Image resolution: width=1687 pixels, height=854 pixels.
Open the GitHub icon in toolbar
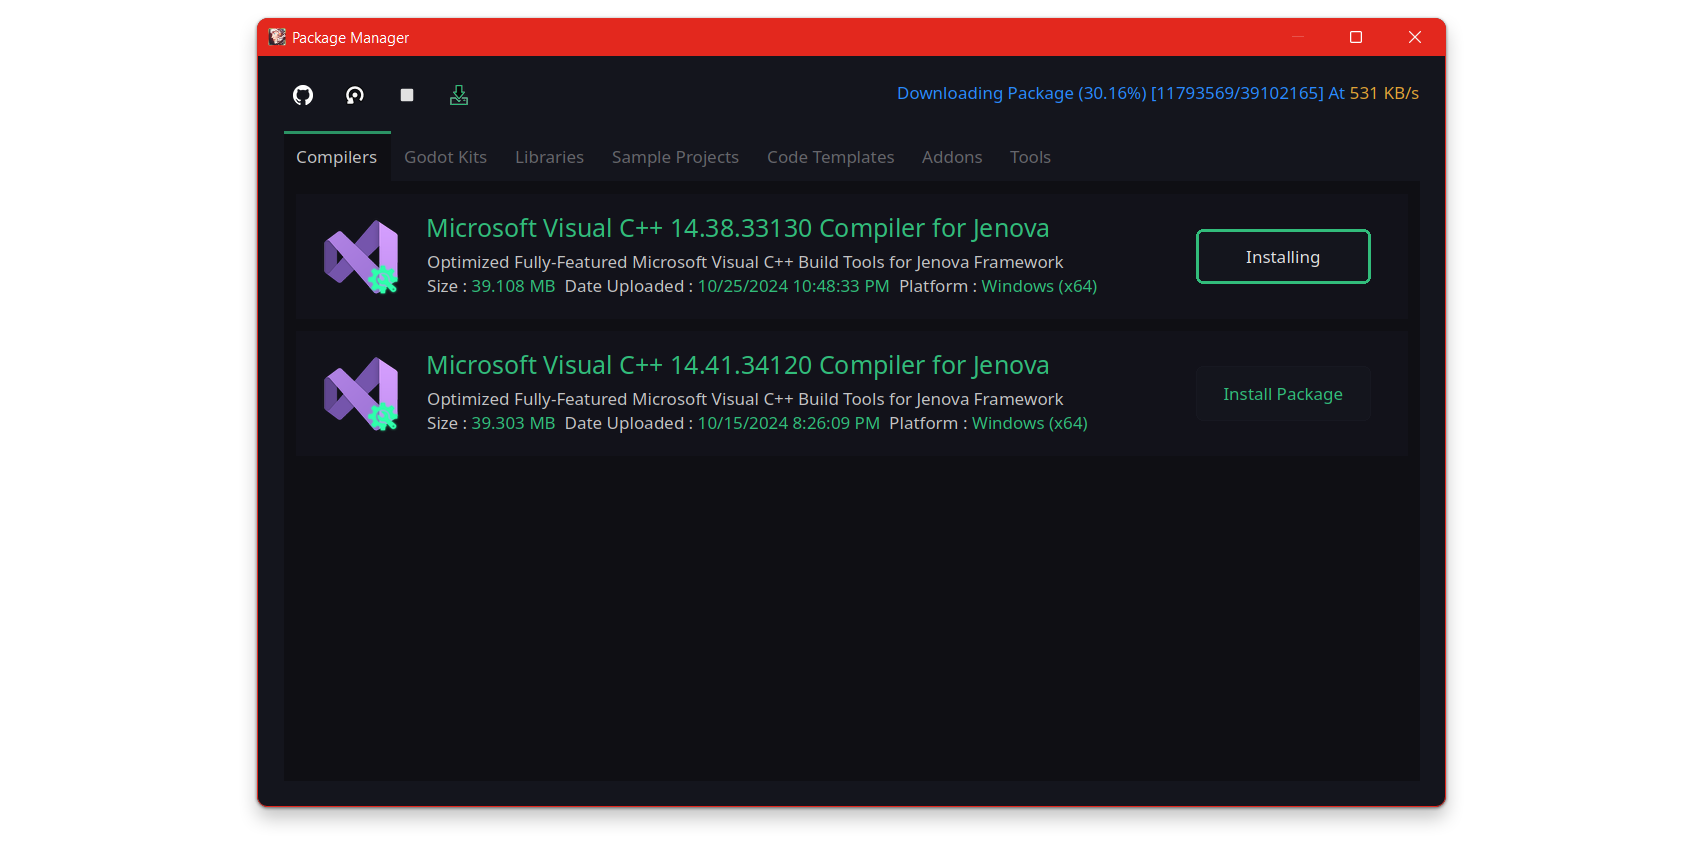[303, 95]
